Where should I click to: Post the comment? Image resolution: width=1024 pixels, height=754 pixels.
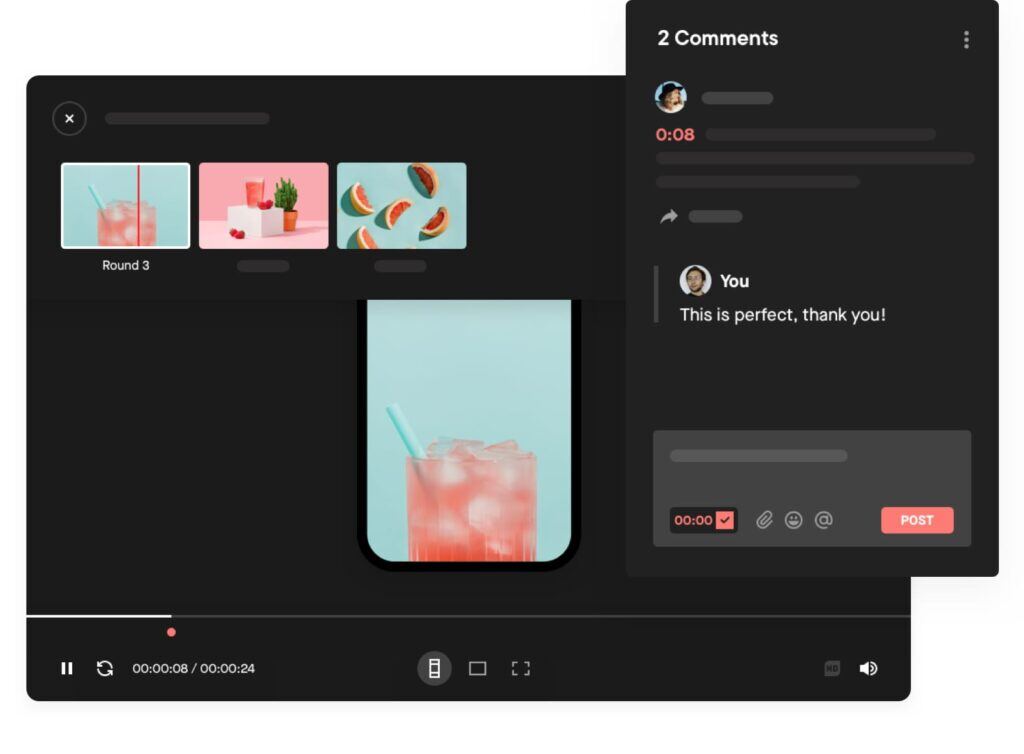click(916, 520)
